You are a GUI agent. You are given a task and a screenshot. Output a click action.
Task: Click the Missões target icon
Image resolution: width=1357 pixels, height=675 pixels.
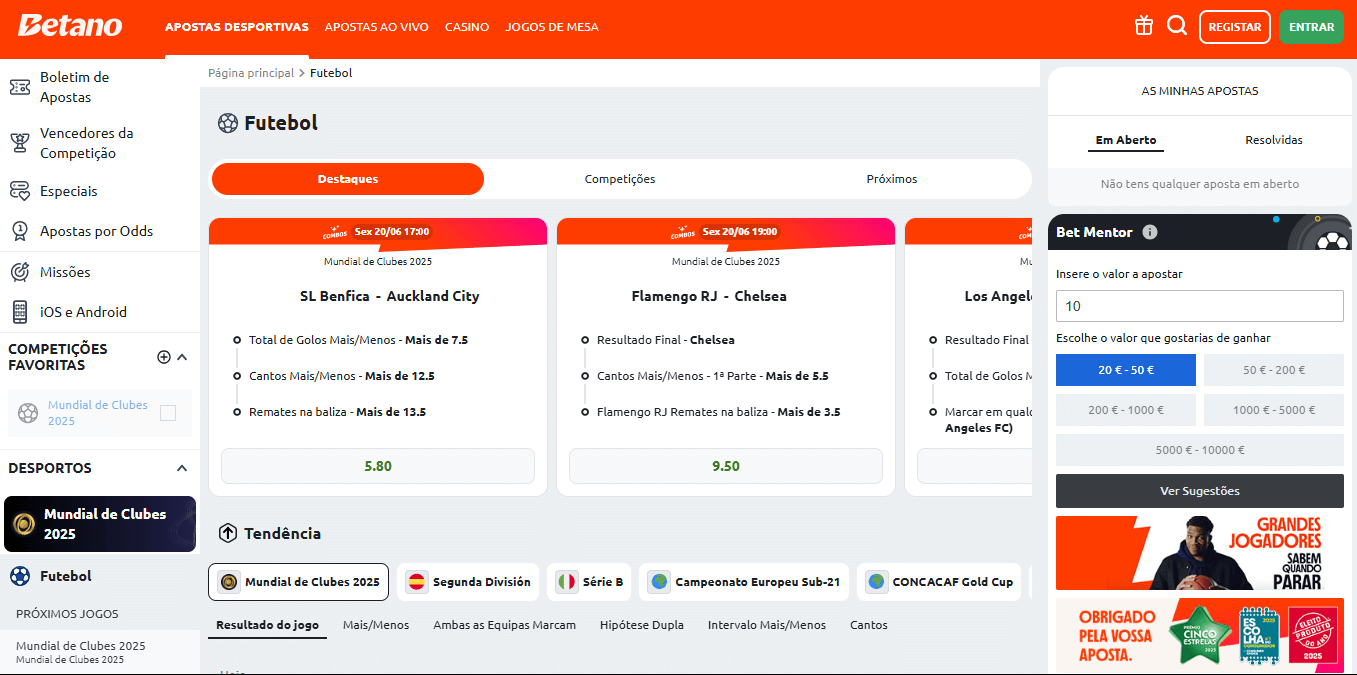[x=19, y=272]
